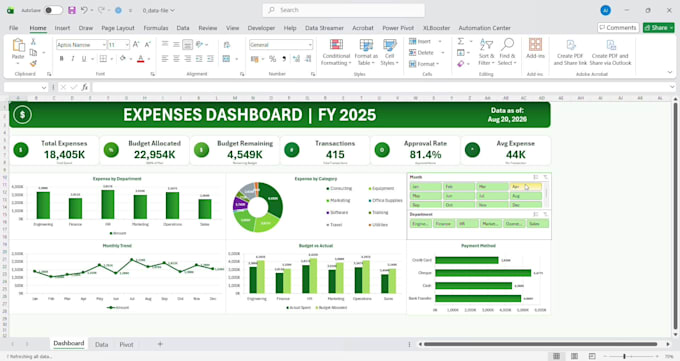Click the Search box in title bar

(x=343, y=10)
